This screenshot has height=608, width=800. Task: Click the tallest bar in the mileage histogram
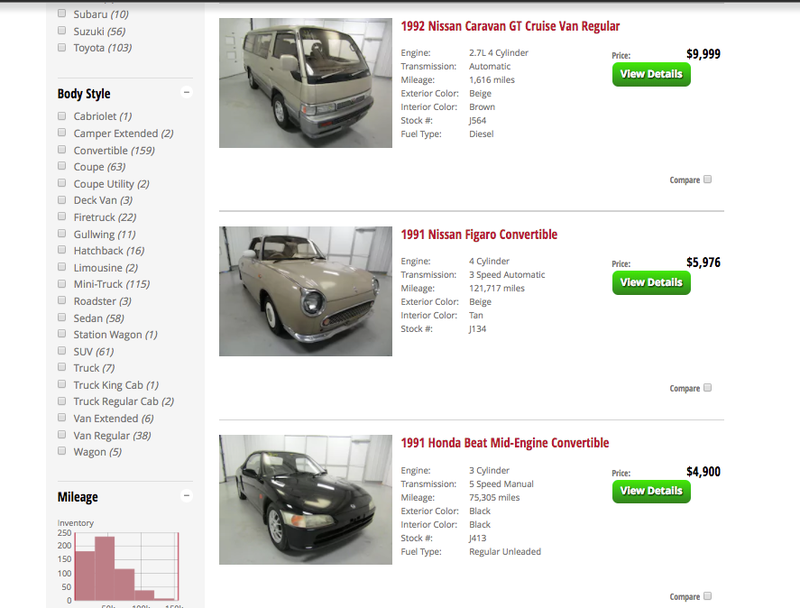105,568
